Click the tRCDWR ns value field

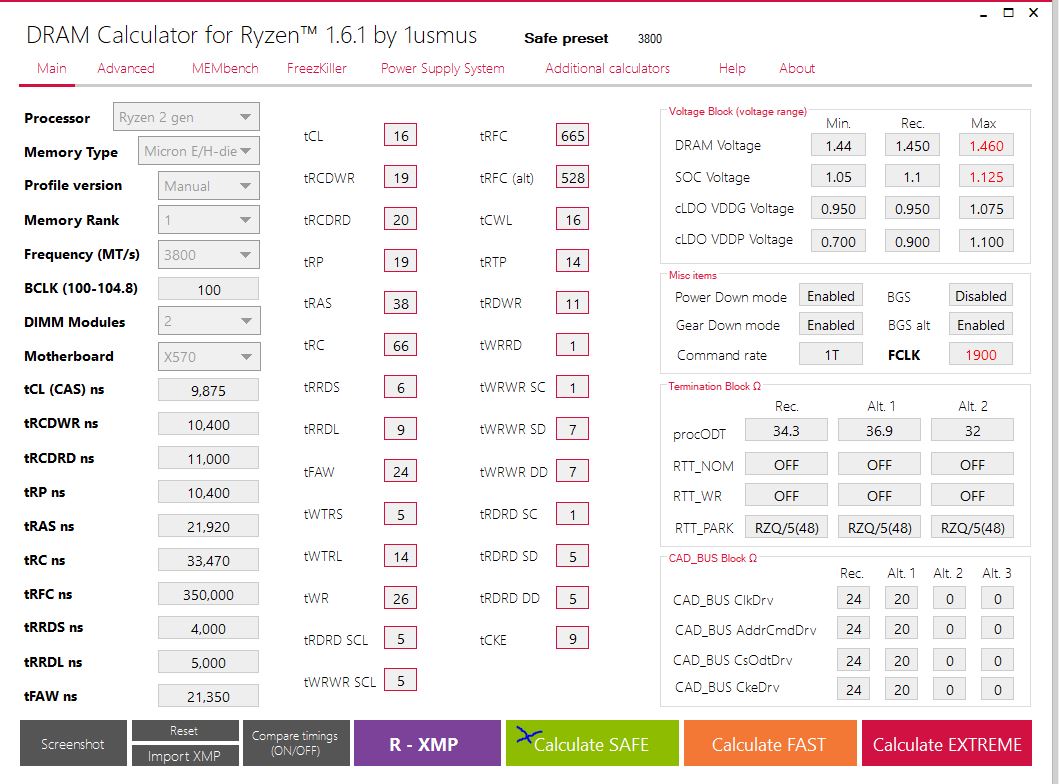[208, 424]
